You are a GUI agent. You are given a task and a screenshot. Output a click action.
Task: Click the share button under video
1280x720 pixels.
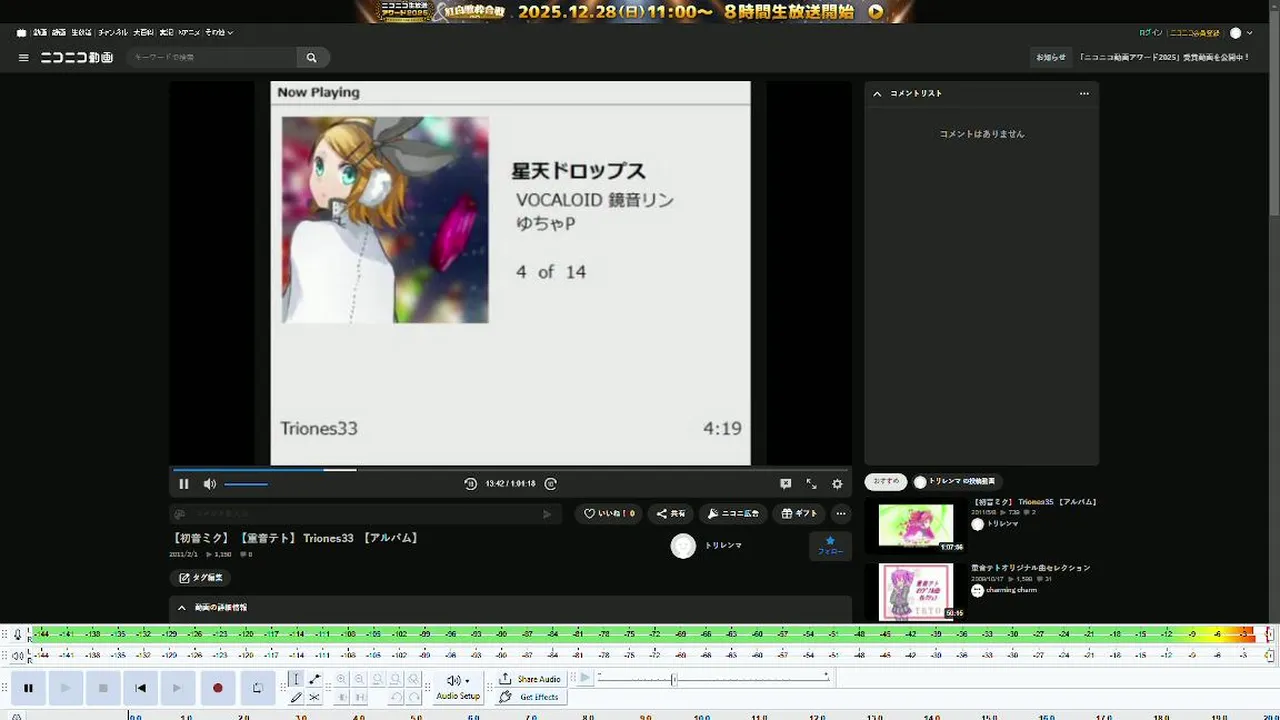[x=671, y=513]
